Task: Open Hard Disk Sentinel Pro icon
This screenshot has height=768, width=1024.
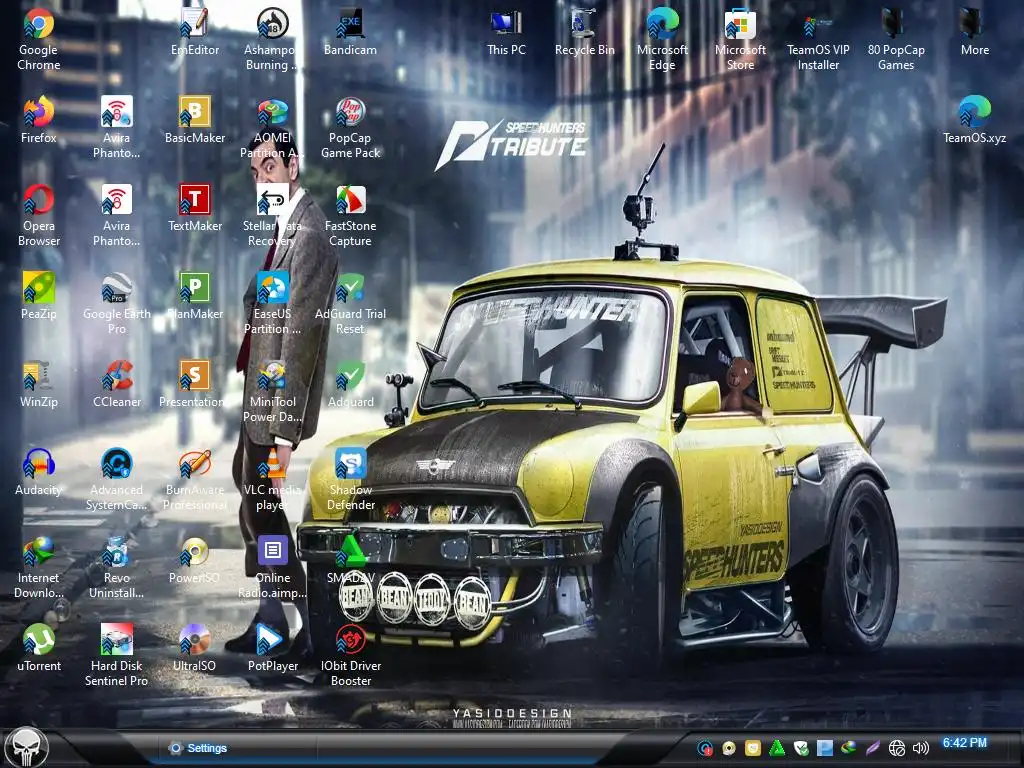Action: [x=116, y=655]
